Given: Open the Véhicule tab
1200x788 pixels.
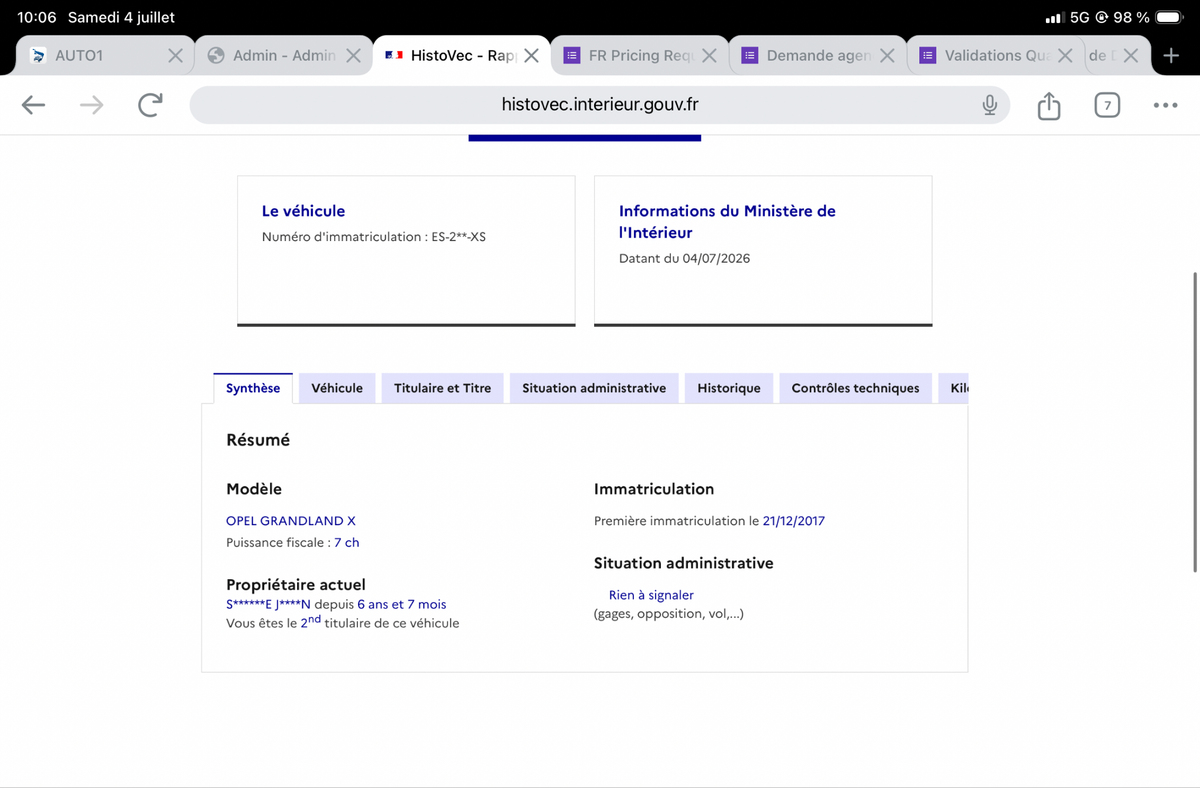Looking at the screenshot, I should (337, 388).
